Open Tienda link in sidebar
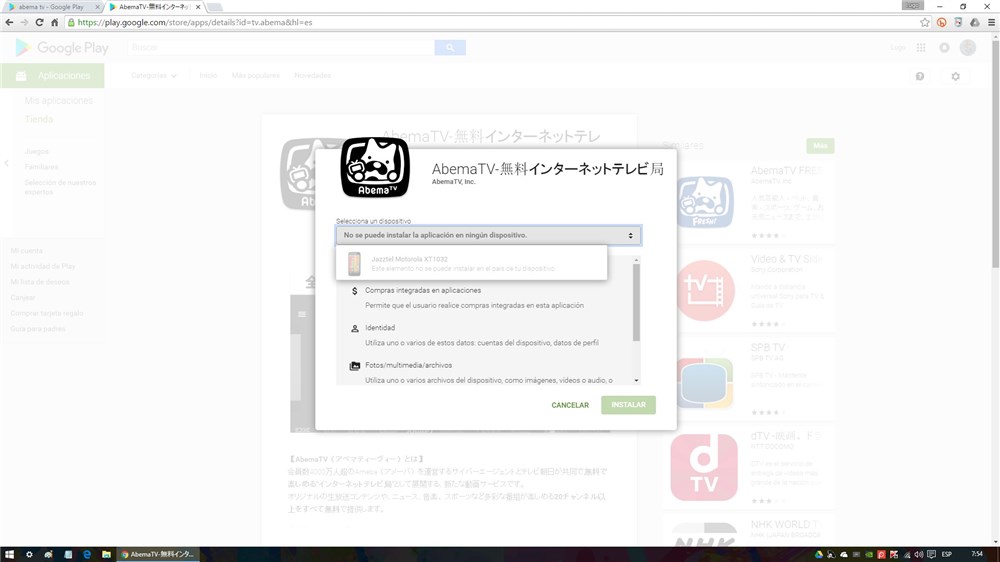Image resolution: width=1000 pixels, height=562 pixels. 39,119
